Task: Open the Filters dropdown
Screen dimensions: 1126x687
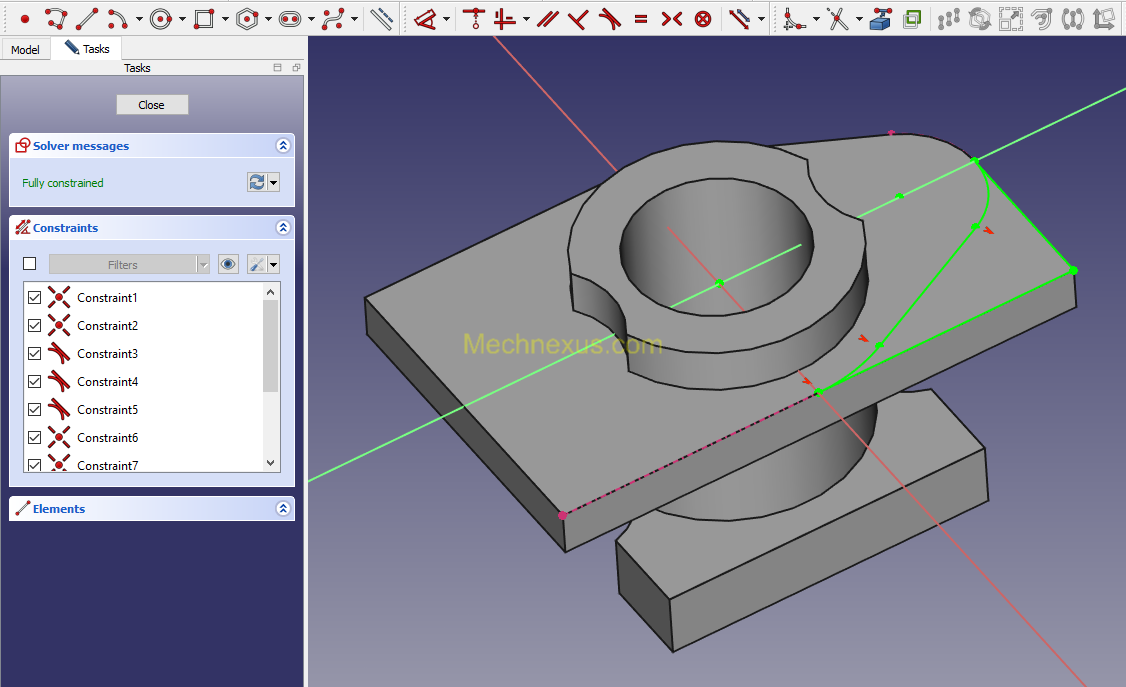Action: coord(129,264)
